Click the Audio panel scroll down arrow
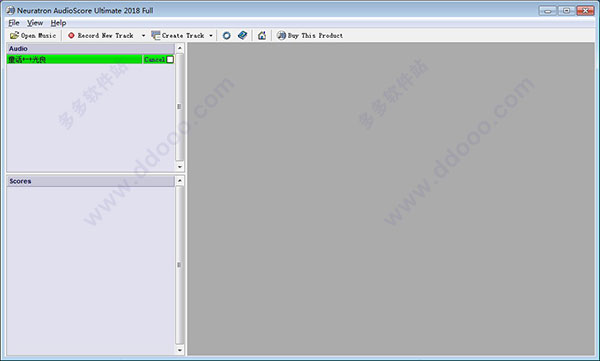Screen dimensions: 600x361 (x=179, y=167)
